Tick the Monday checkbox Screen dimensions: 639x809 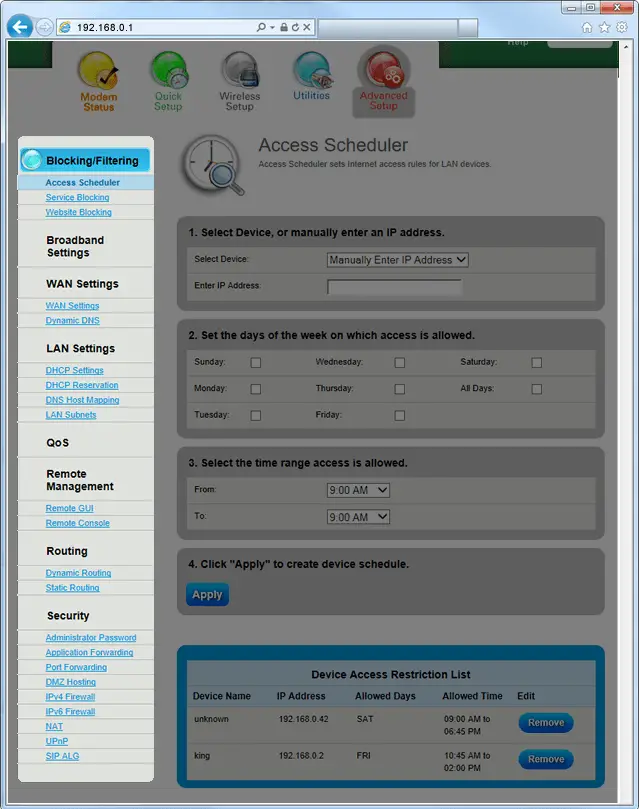coord(255,389)
